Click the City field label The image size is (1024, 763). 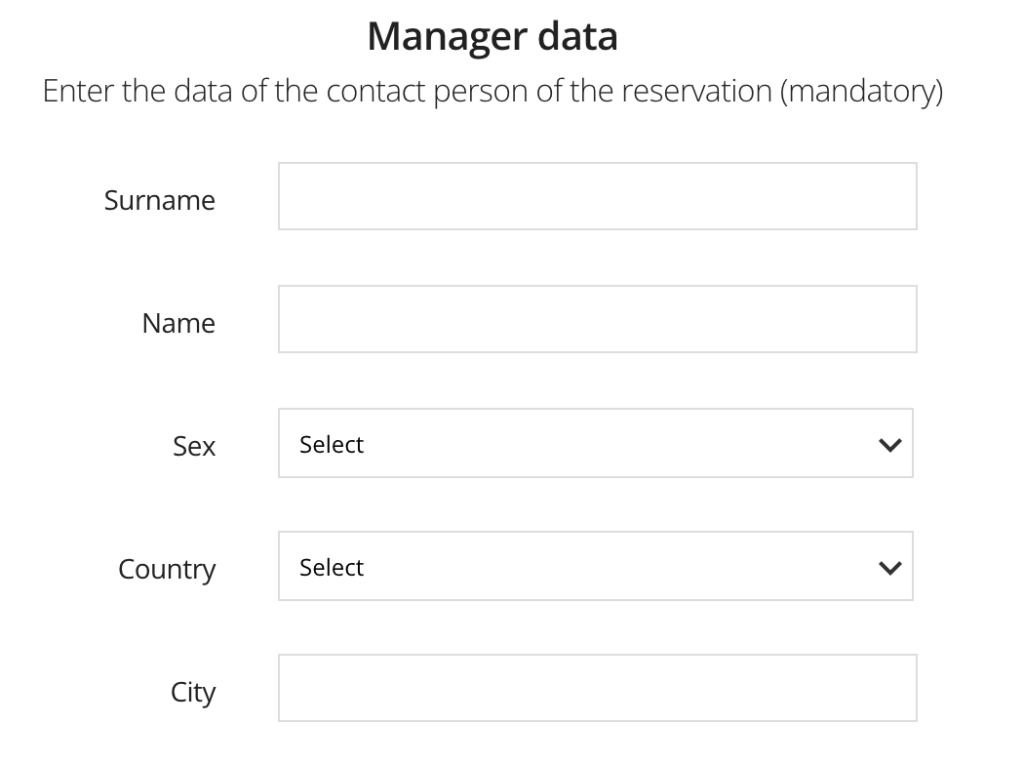click(196, 692)
